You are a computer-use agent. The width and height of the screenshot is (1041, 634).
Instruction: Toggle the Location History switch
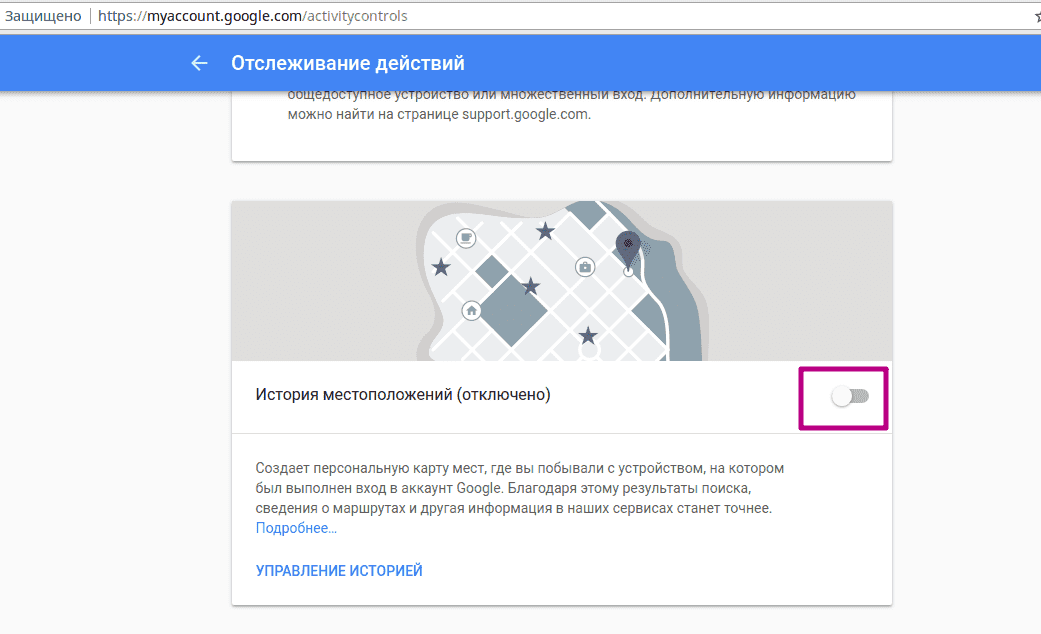850,397
